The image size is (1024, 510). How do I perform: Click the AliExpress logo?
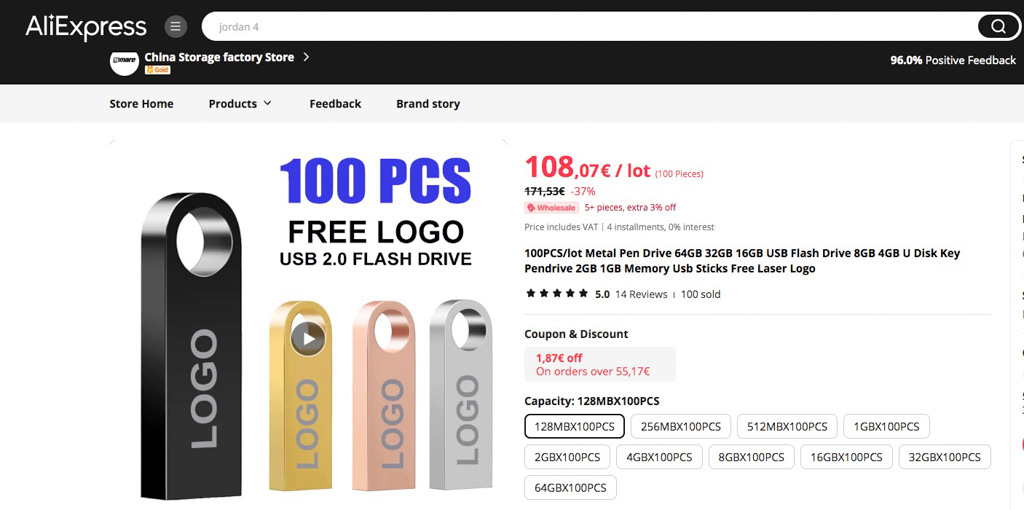tap(86, 27)
